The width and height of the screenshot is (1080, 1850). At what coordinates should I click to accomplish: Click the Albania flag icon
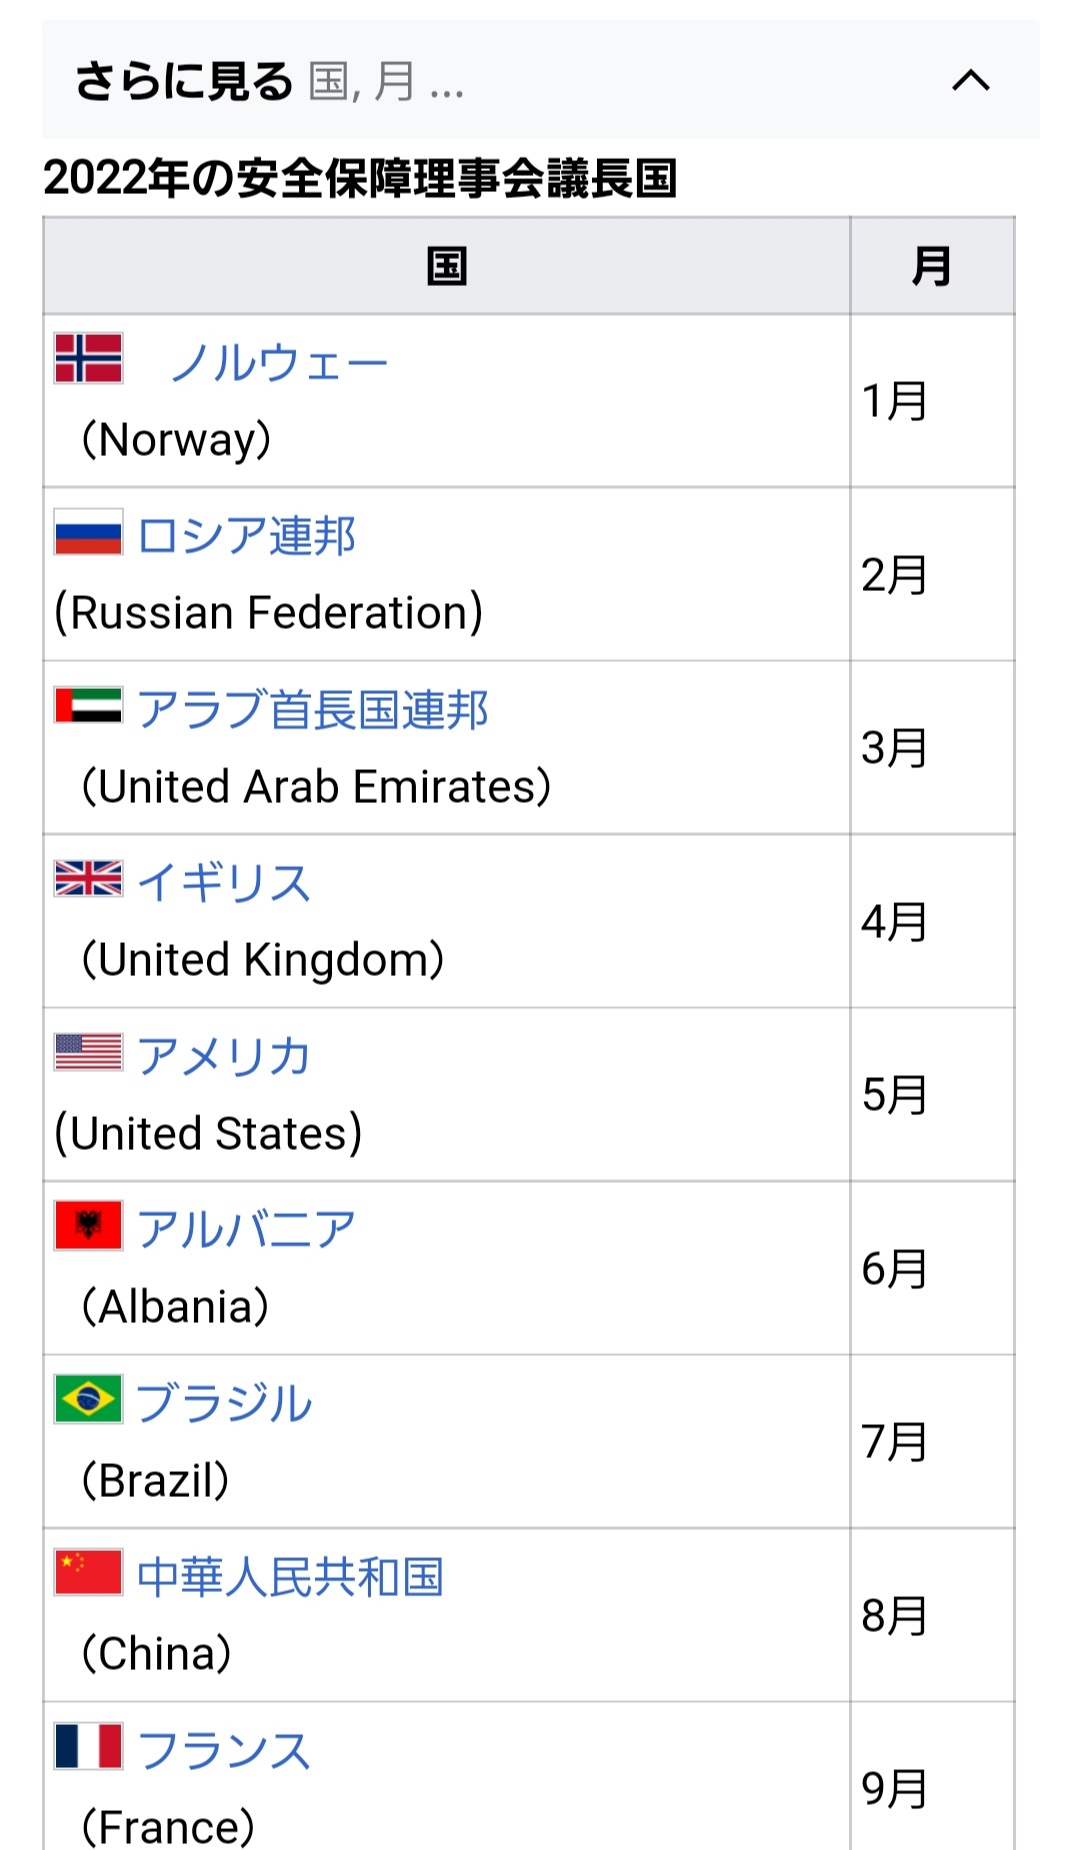tap(89, 1226)
